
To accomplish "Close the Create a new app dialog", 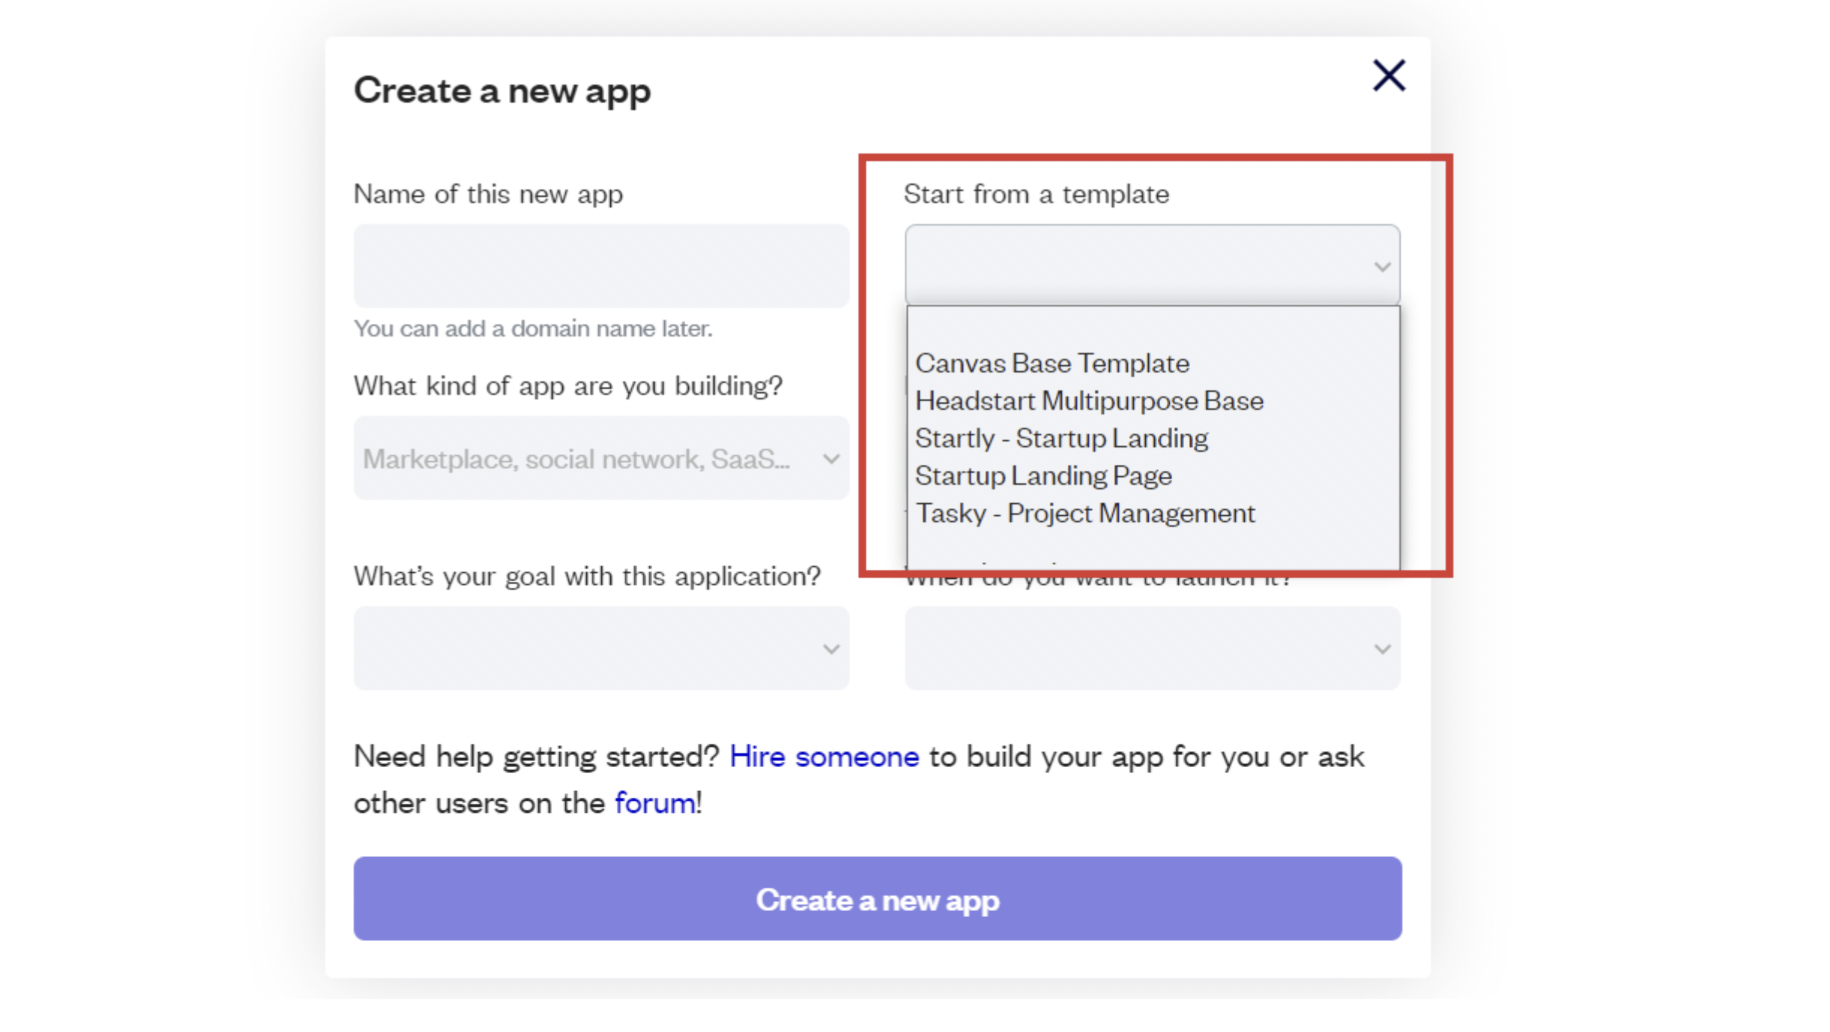I will [1388, 76].
